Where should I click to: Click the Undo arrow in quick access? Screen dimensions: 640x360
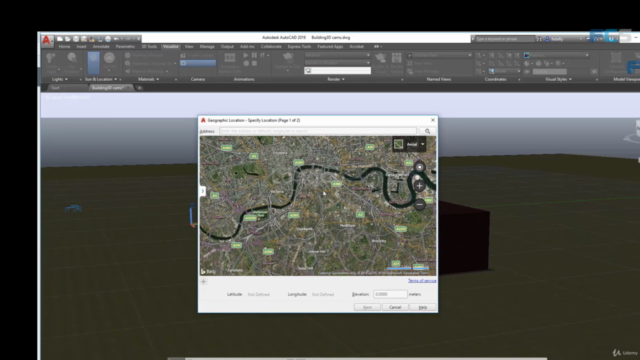click(116, 39)
